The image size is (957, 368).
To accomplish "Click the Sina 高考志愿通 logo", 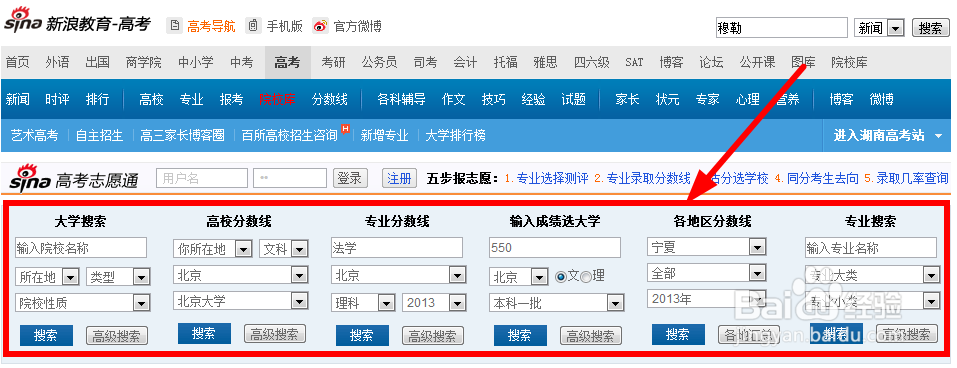I will point(74,178).
